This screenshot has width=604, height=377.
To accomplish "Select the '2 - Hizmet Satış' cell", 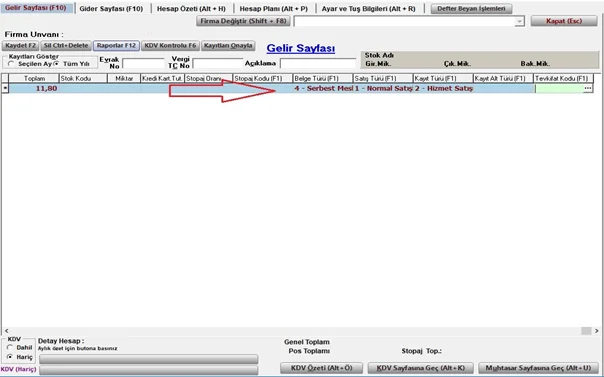I will point(443,89).
